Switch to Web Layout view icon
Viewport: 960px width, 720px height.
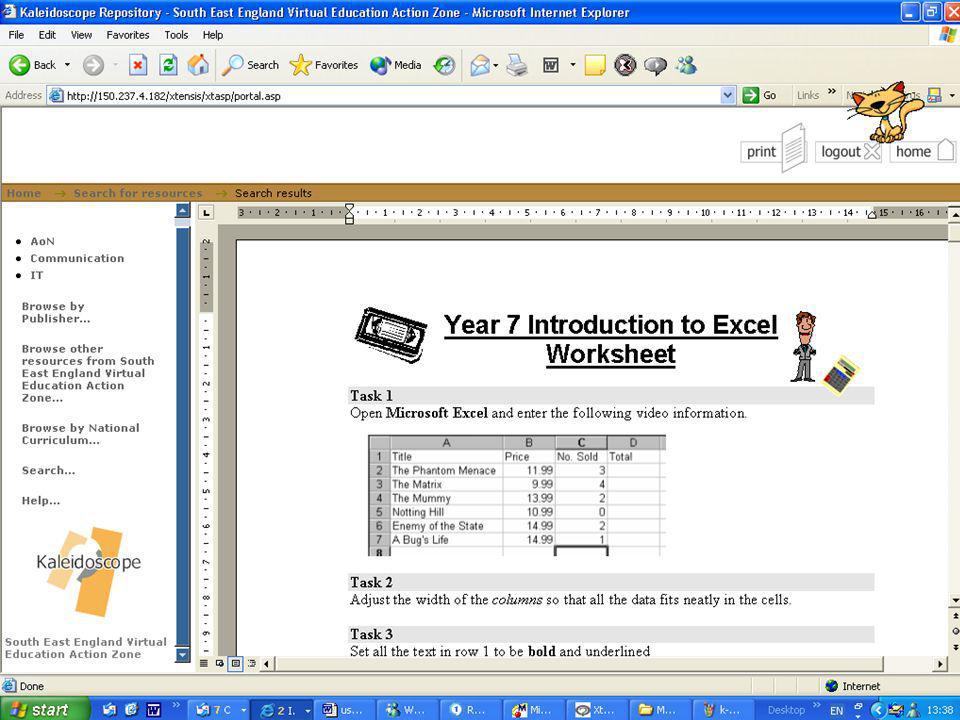coord(220,664)
